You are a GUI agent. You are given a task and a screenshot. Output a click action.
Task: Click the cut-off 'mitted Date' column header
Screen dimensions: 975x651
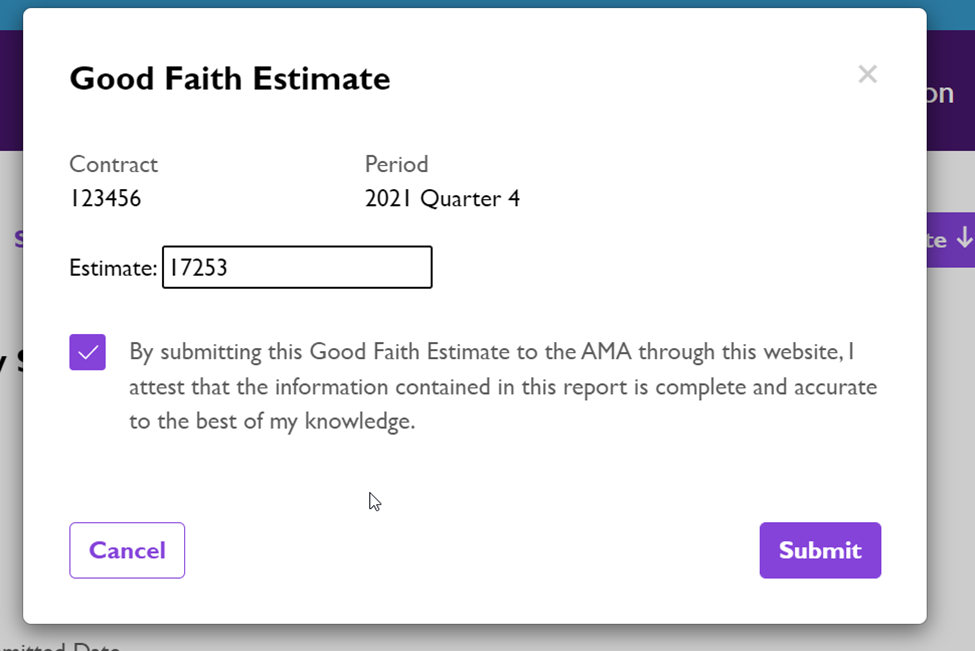click(x=60, y=645)
